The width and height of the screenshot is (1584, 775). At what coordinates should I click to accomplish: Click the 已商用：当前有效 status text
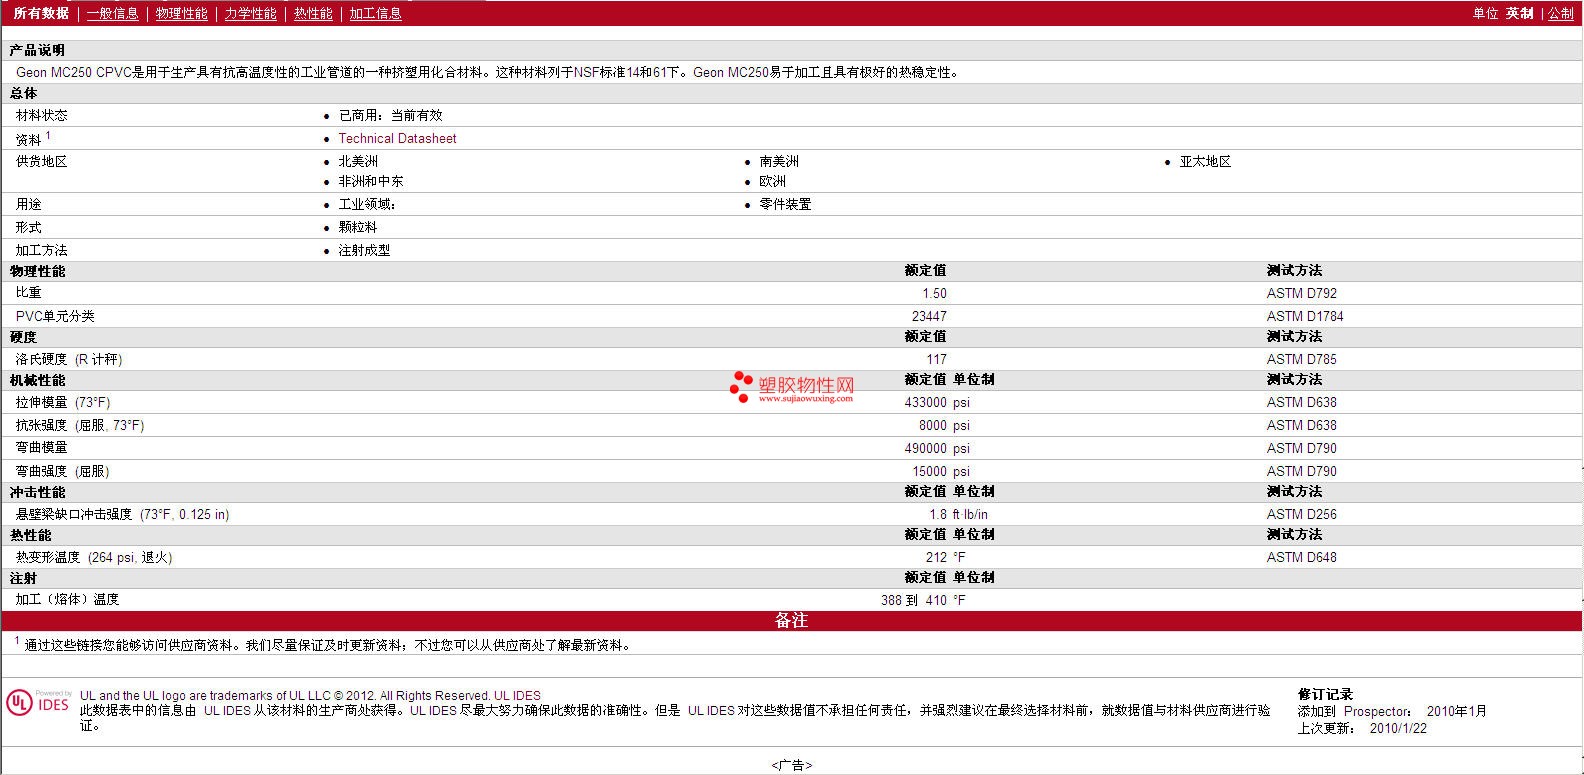(x=390, y=115)
